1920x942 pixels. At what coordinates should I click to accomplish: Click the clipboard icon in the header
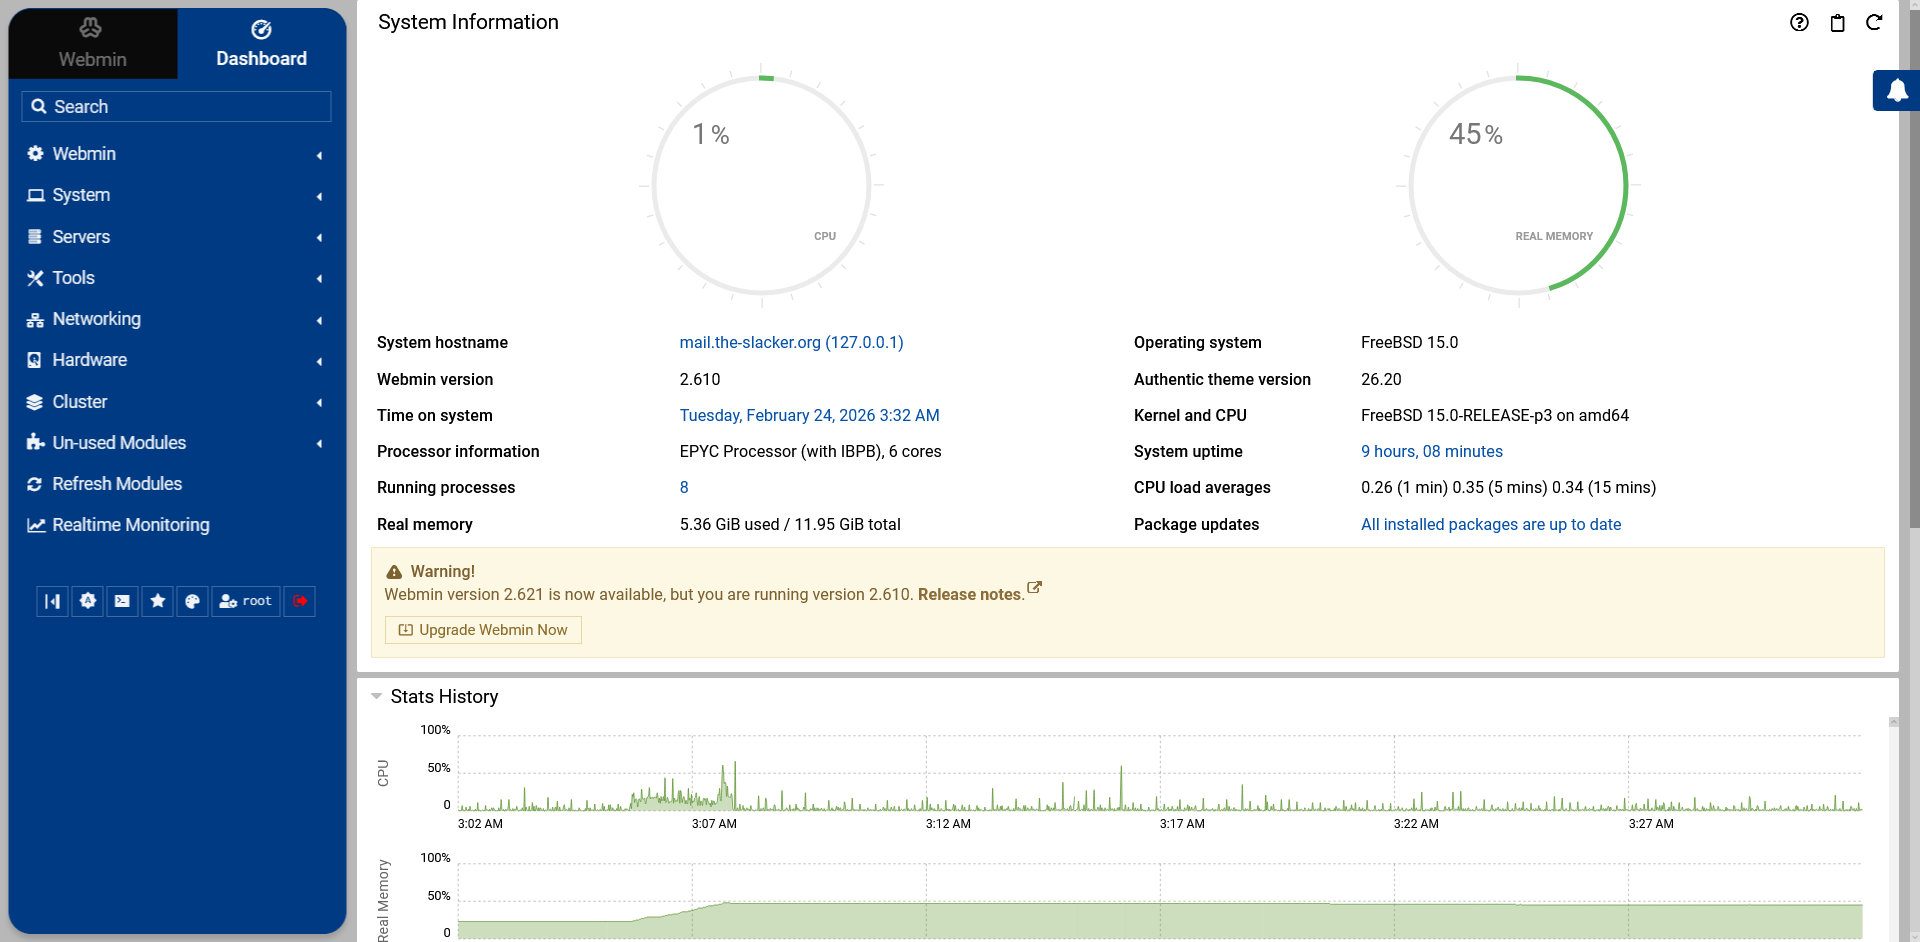[1837, 22]
